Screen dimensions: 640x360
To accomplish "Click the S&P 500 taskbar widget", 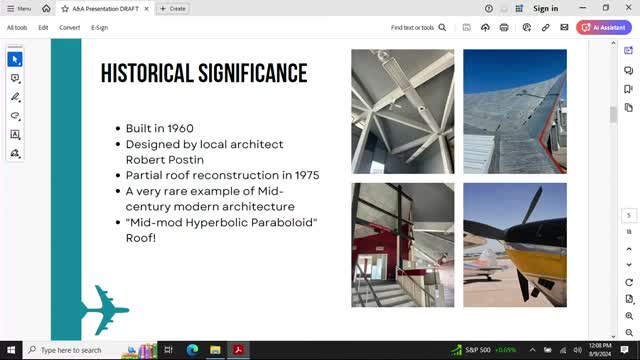I will pyautogui.click(x=484, y=350).
